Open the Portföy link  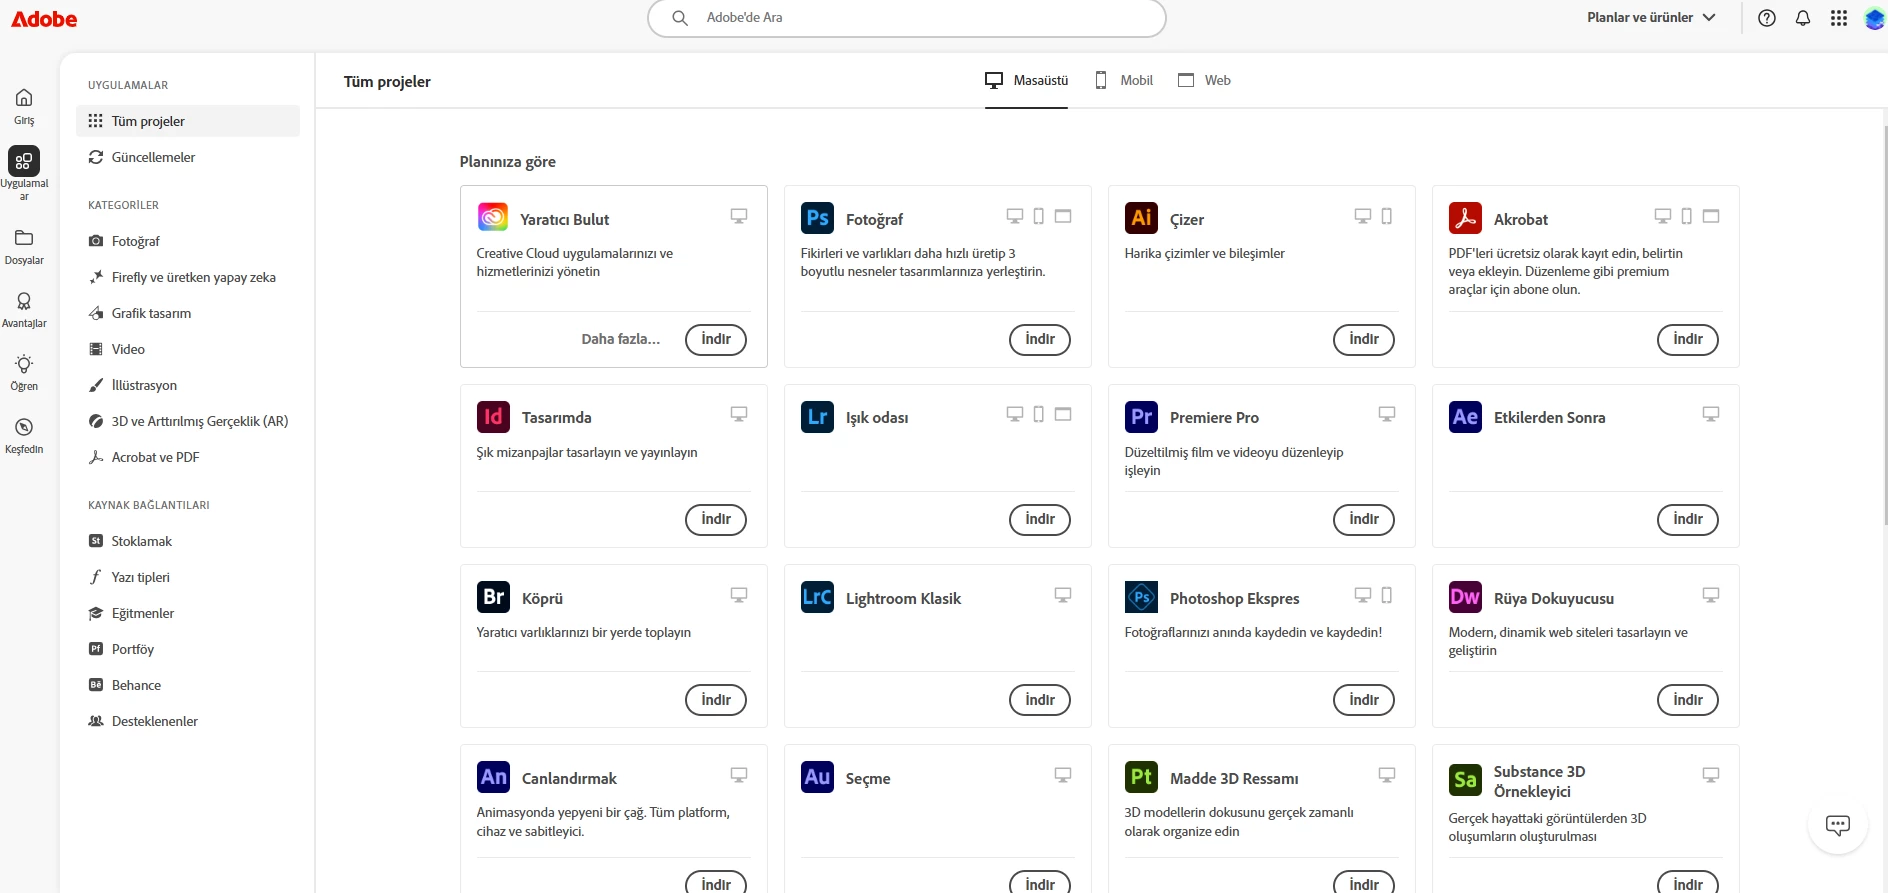tap(188, 649)
